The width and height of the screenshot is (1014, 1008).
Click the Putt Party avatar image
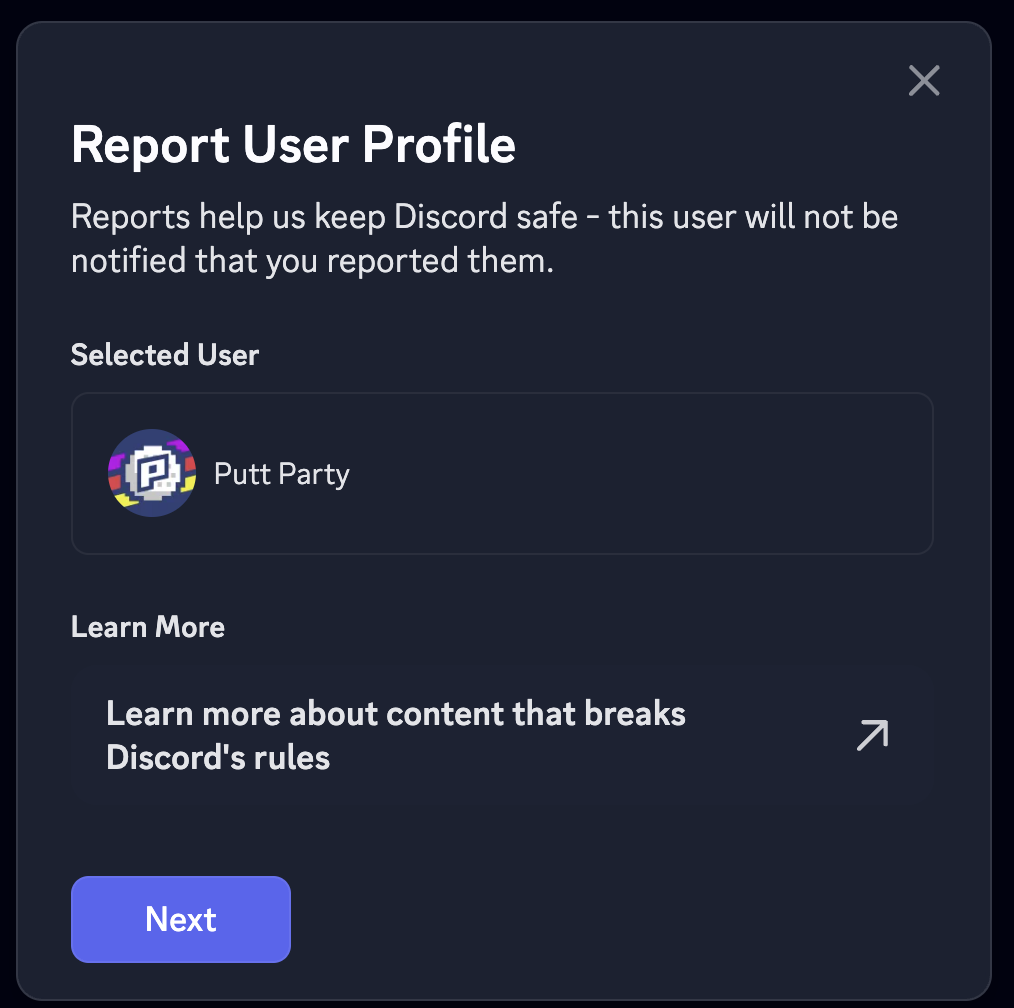click(x=152, y=473)
